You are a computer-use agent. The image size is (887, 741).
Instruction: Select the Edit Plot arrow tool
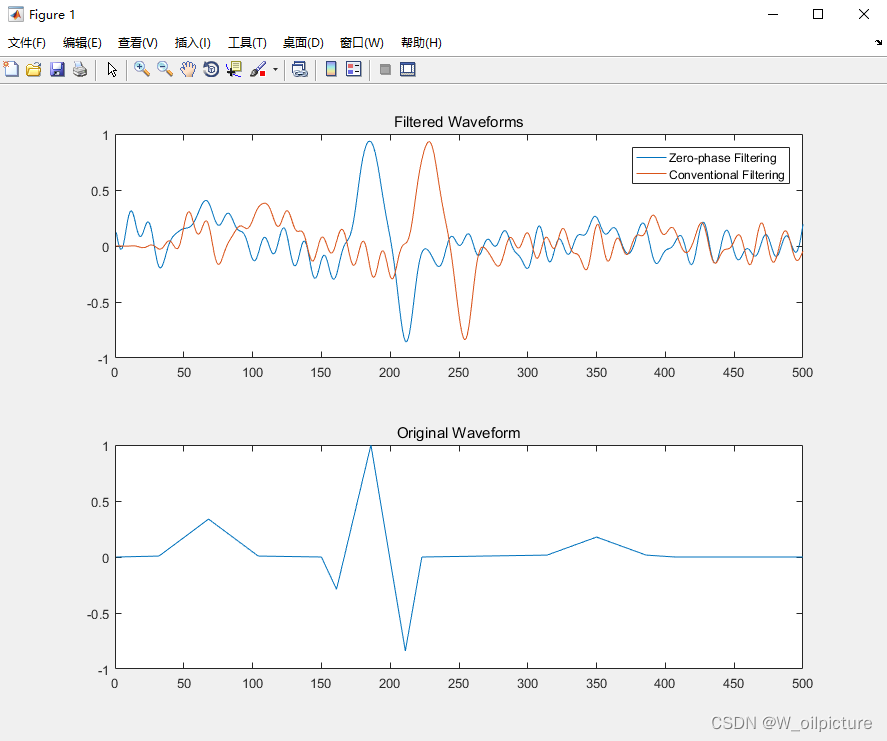112,70
